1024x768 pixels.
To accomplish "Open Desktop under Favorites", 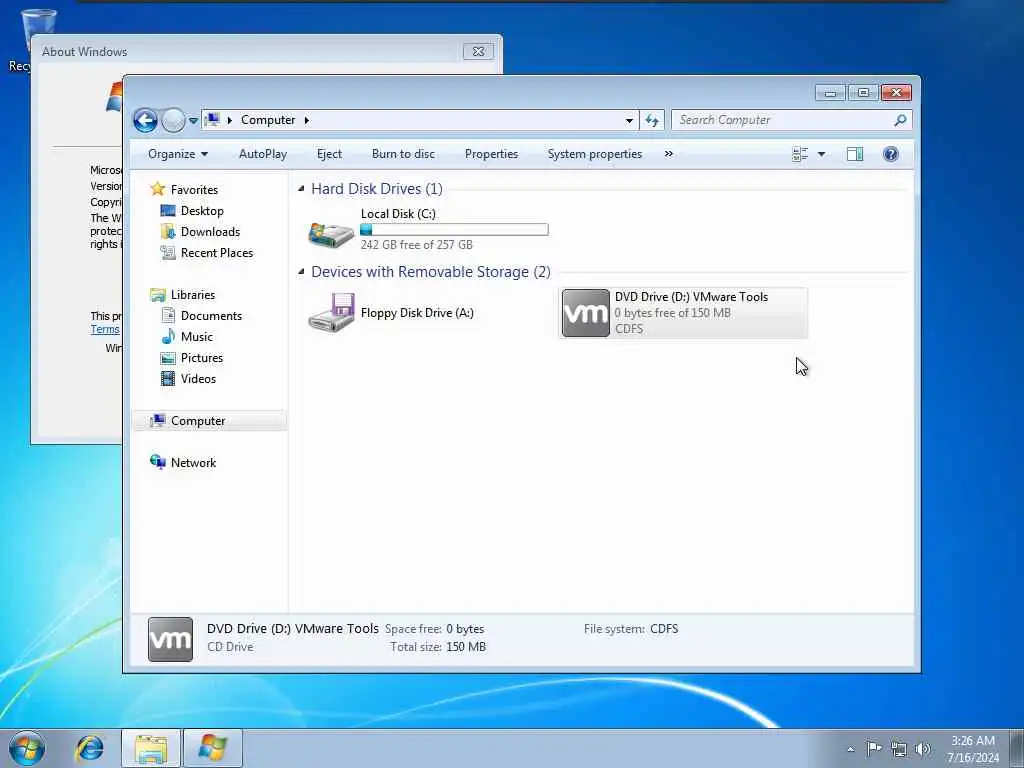I will tap(202, 211).
